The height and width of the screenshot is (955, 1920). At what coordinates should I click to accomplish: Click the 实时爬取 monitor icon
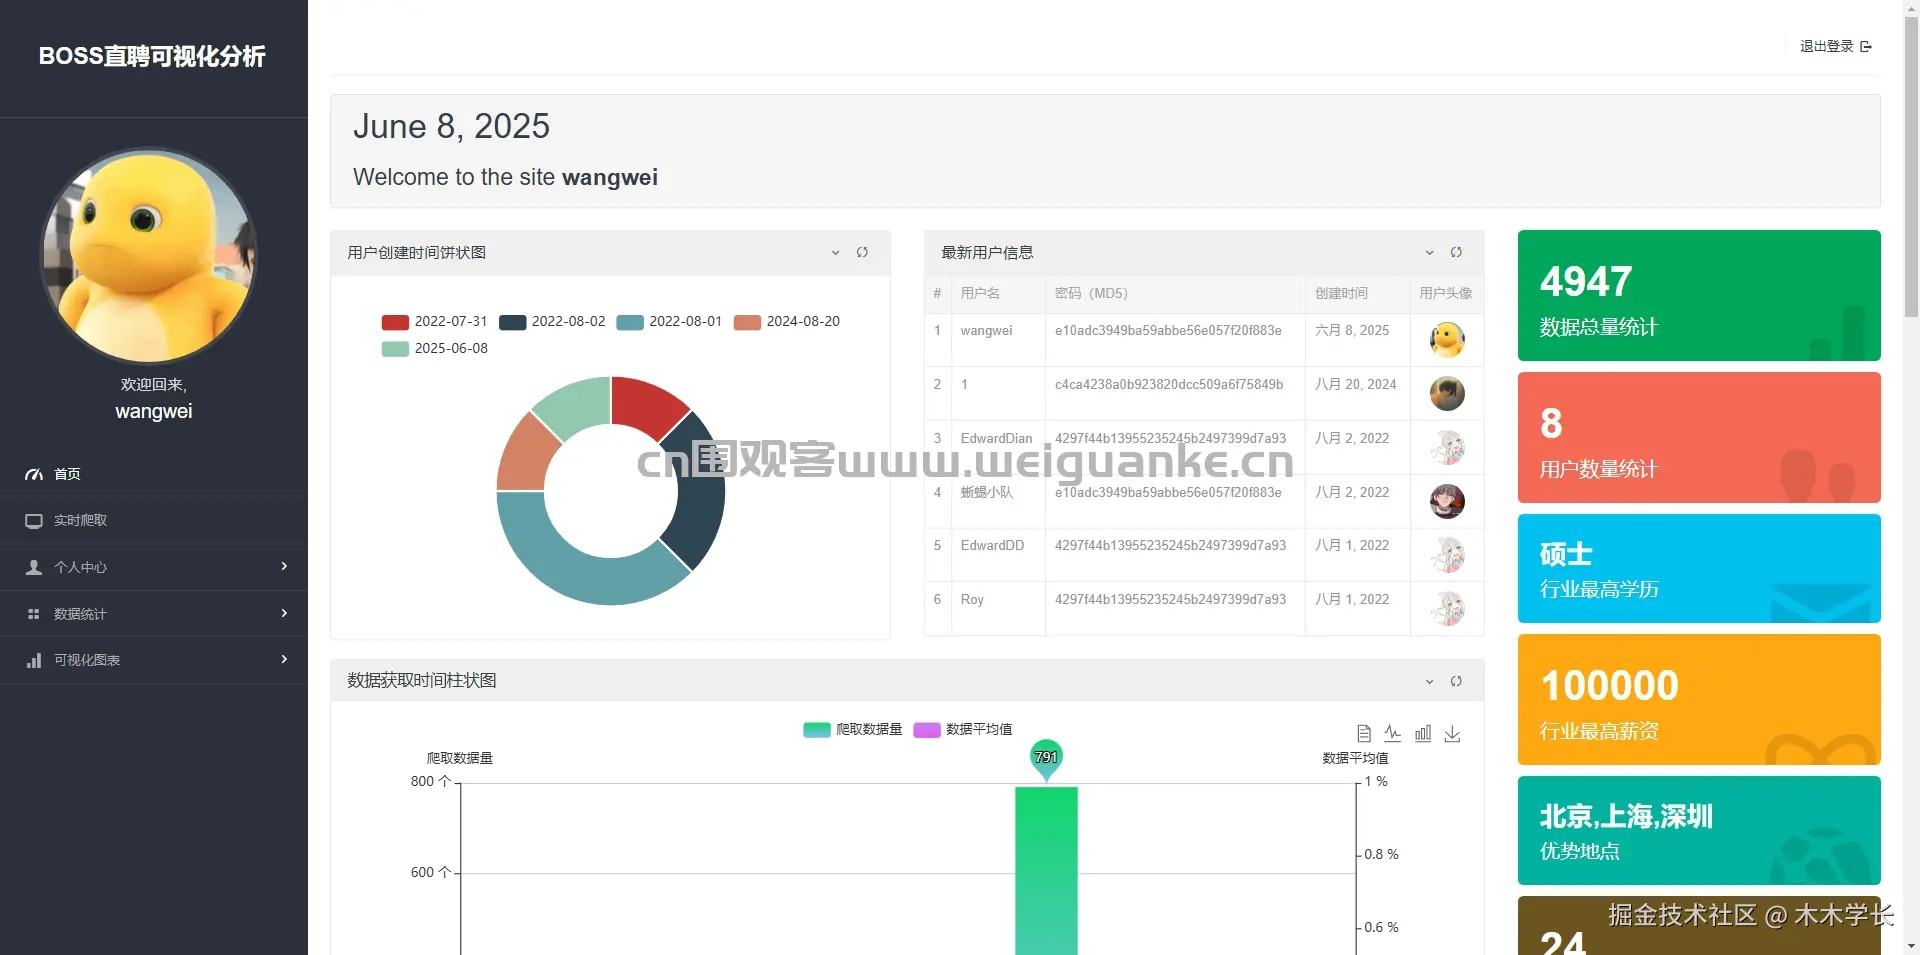tap(34, 520)
